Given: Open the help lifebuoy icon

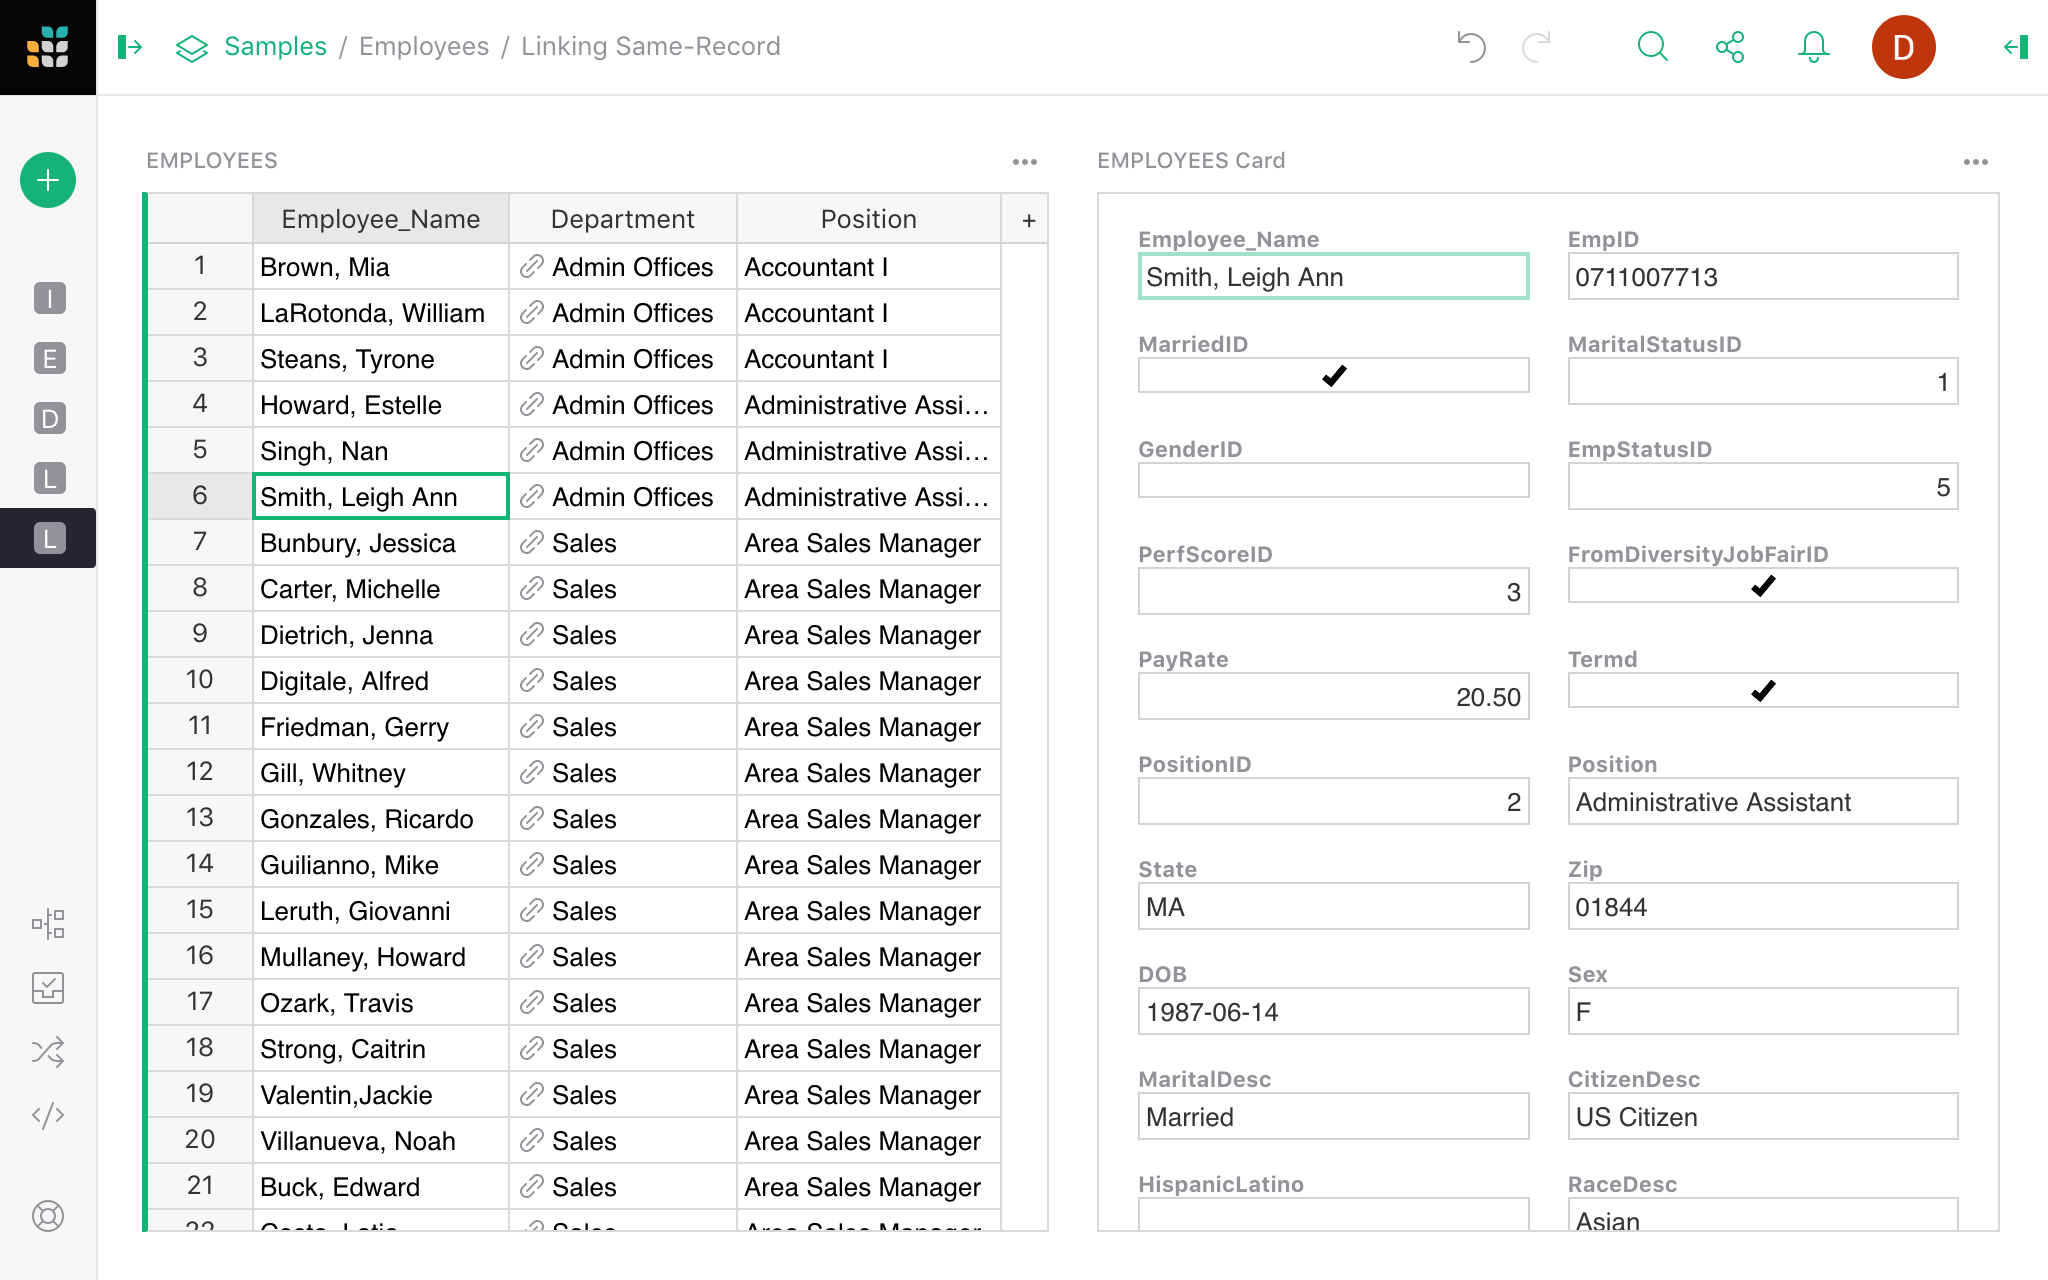Looking at the screenshot, I should pyautogui.click(x=48, y=1216).
